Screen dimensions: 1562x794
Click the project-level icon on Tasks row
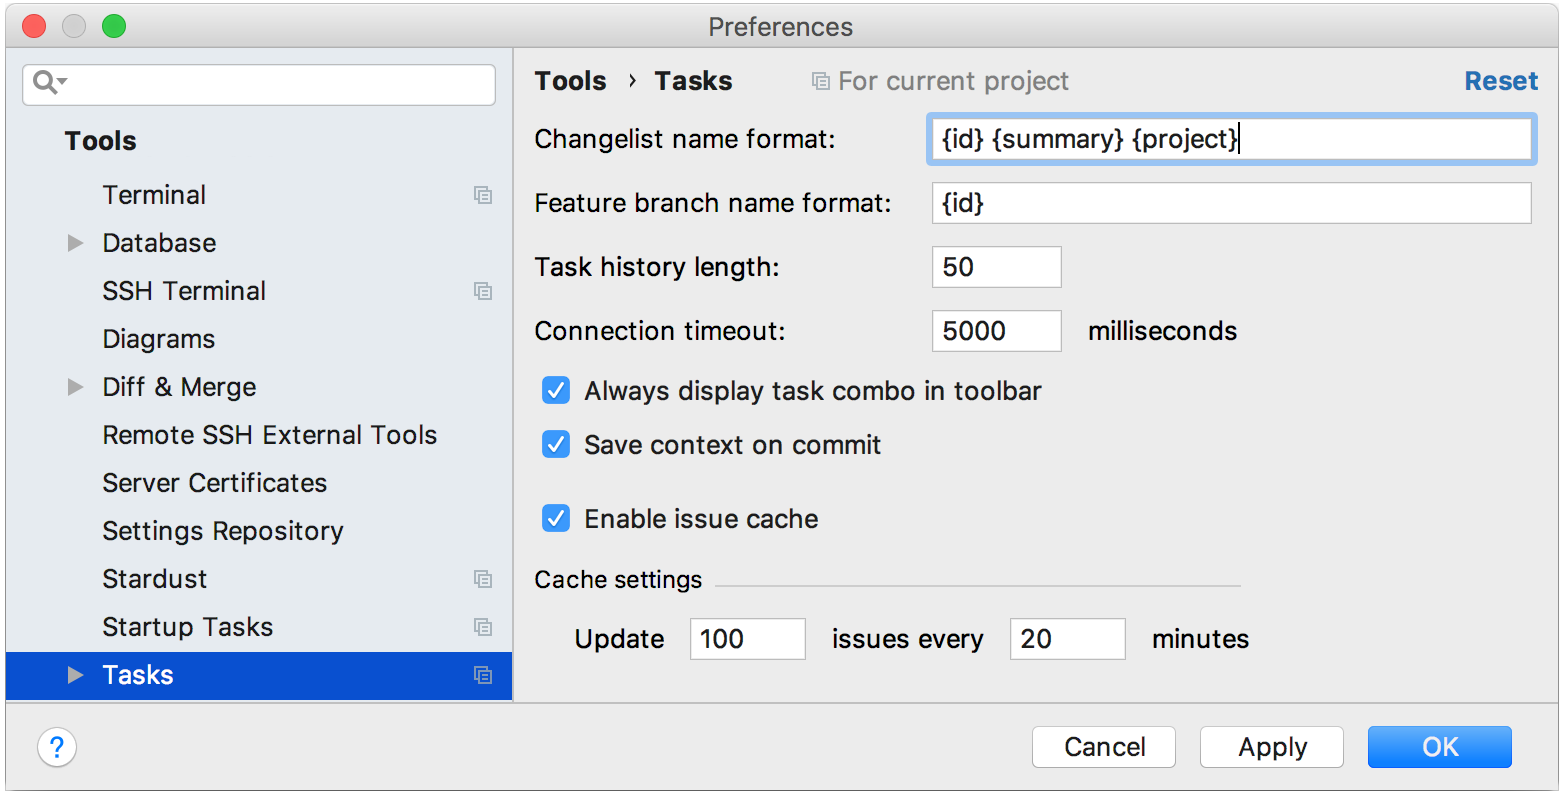483,676
